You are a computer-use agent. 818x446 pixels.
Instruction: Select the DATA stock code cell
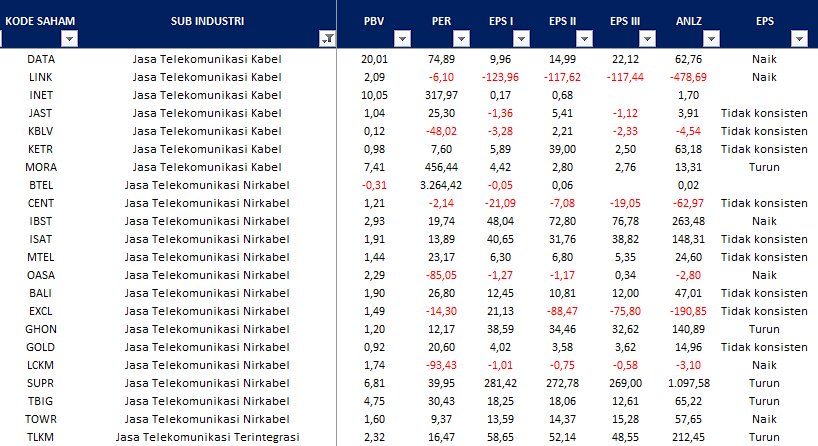(41, 59)
